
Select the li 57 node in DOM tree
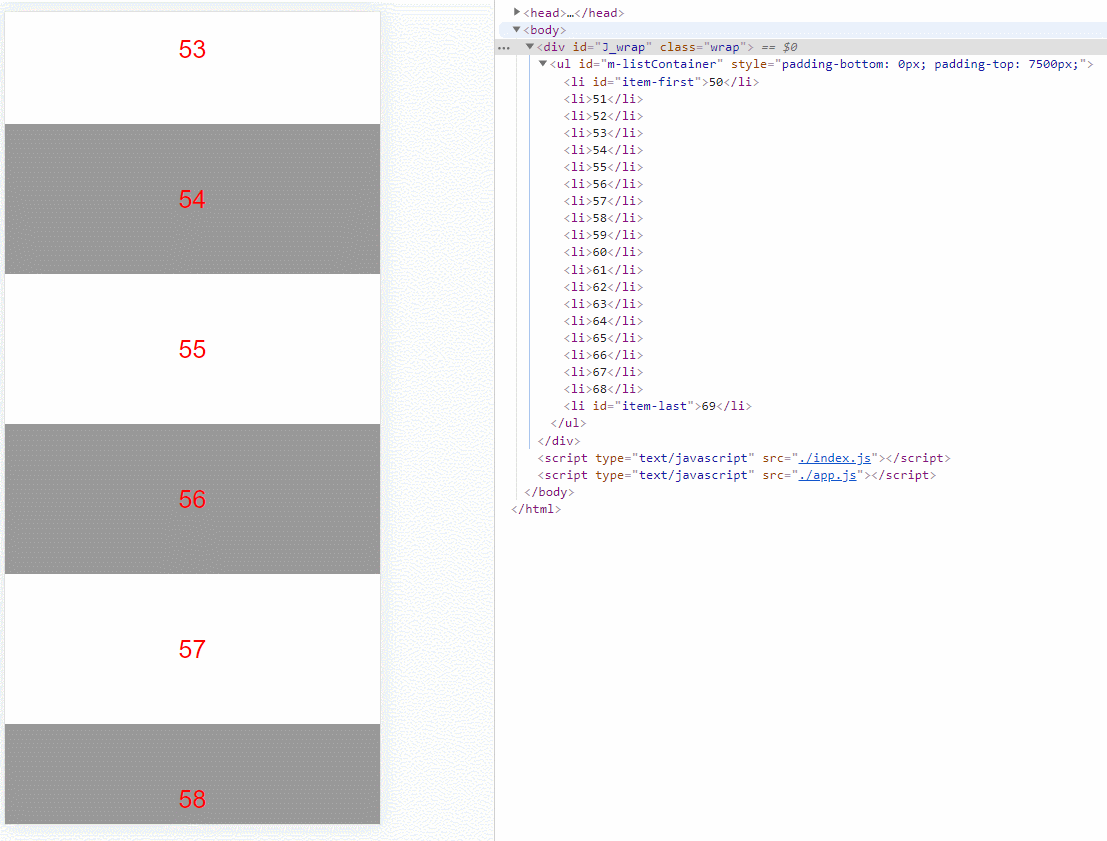click(x=603, y=201)
